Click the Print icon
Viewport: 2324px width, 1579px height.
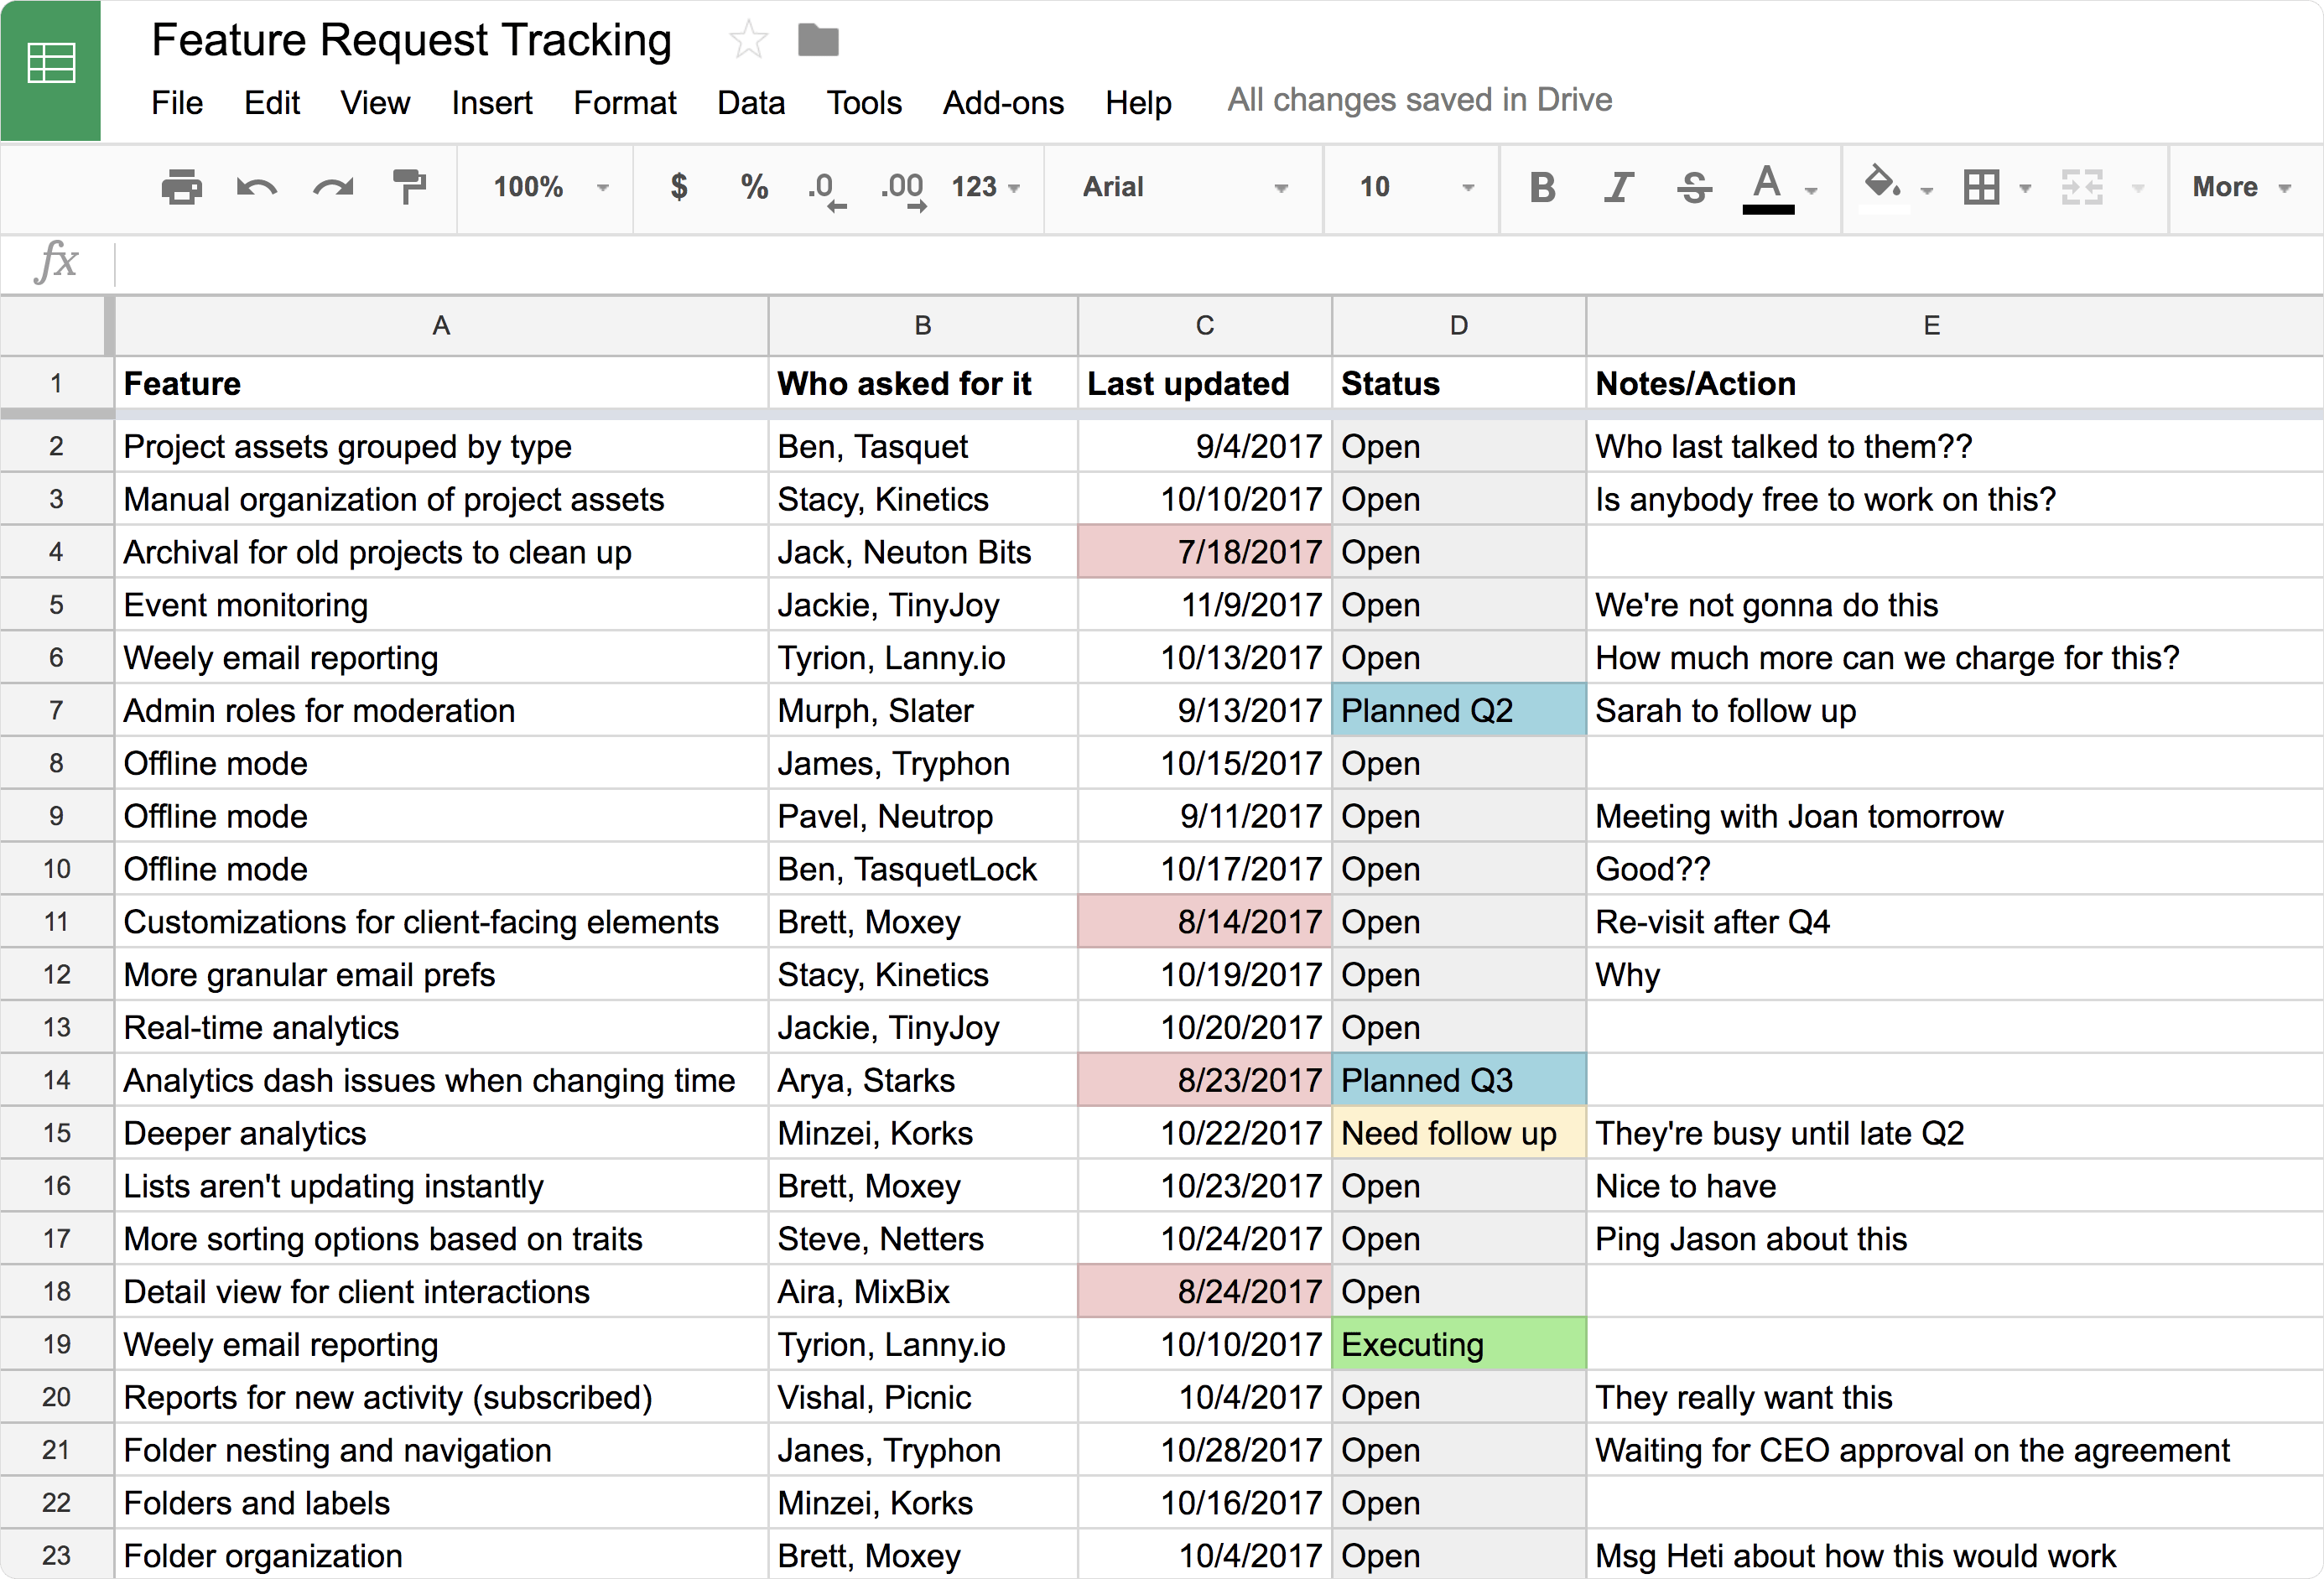pyautogui.click(x=181, y=187)
